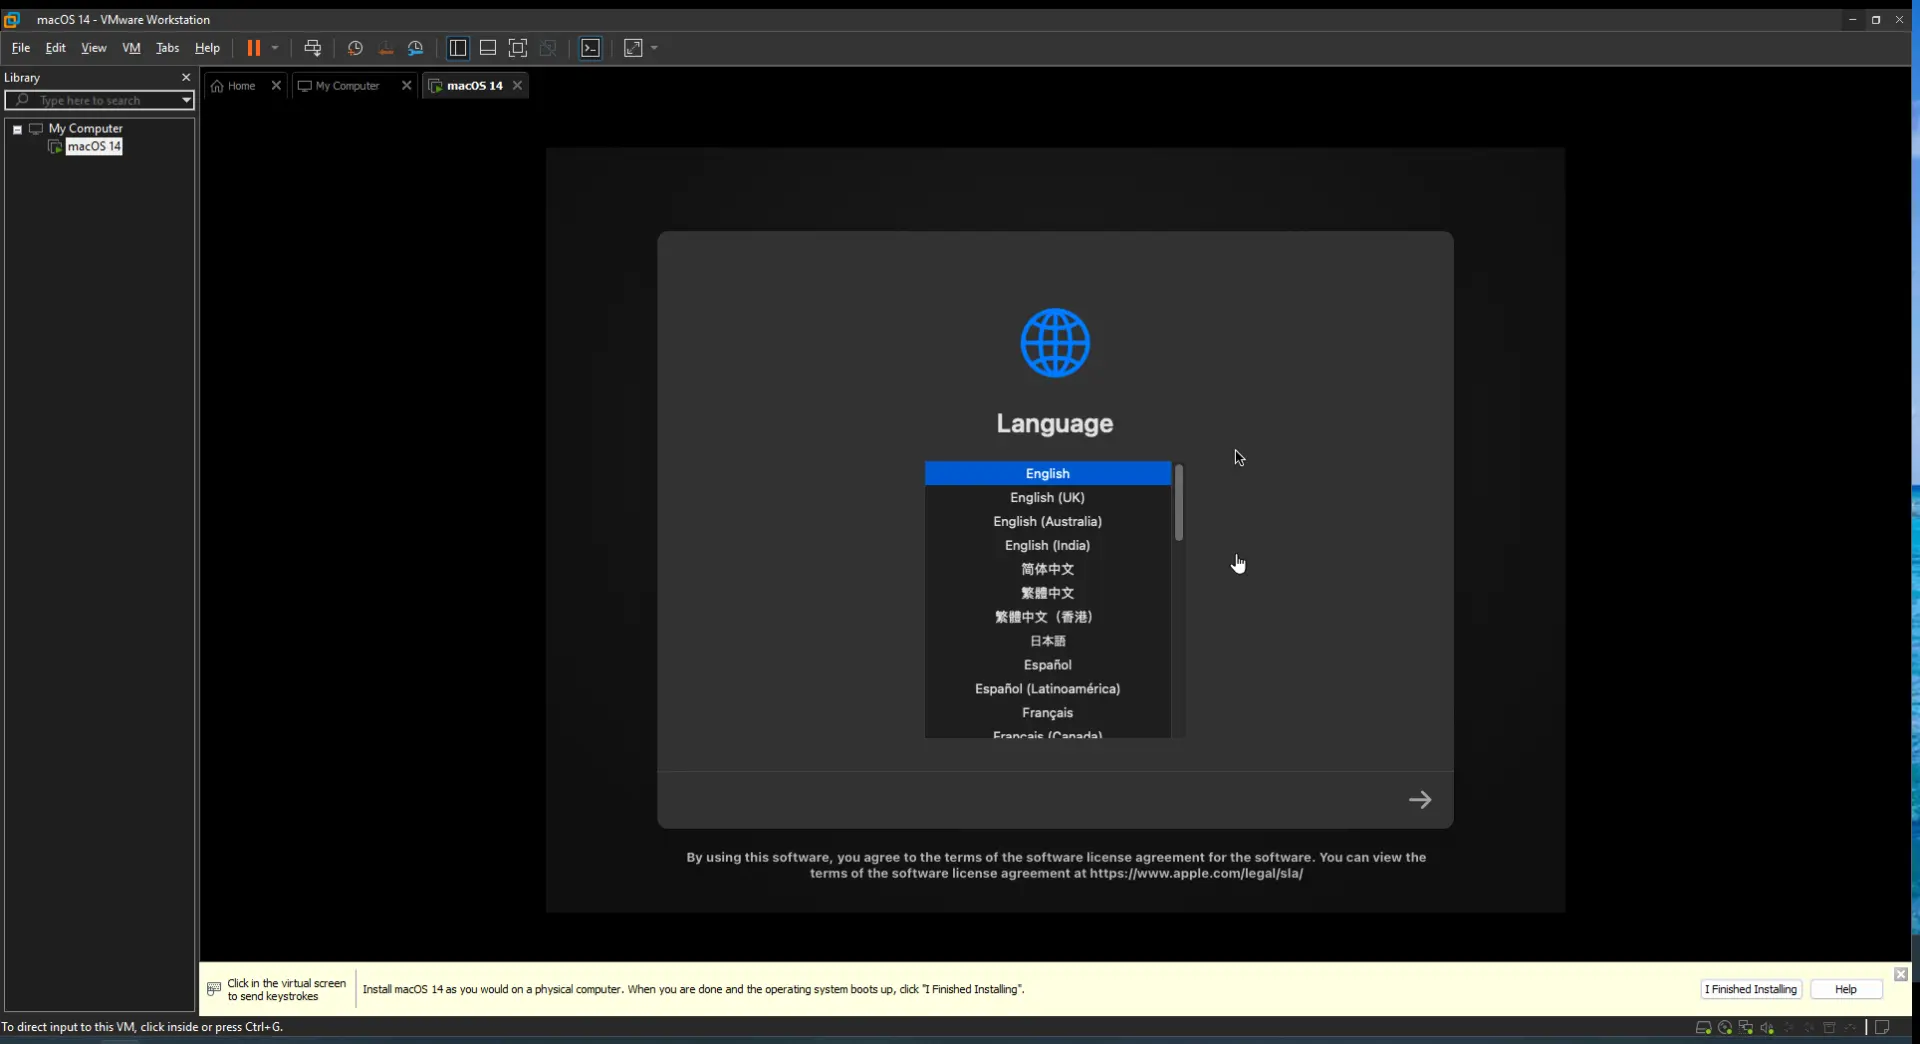Screen dimensions: 1920x1044
Task: Choose Français language
Action: [1047, 713]
